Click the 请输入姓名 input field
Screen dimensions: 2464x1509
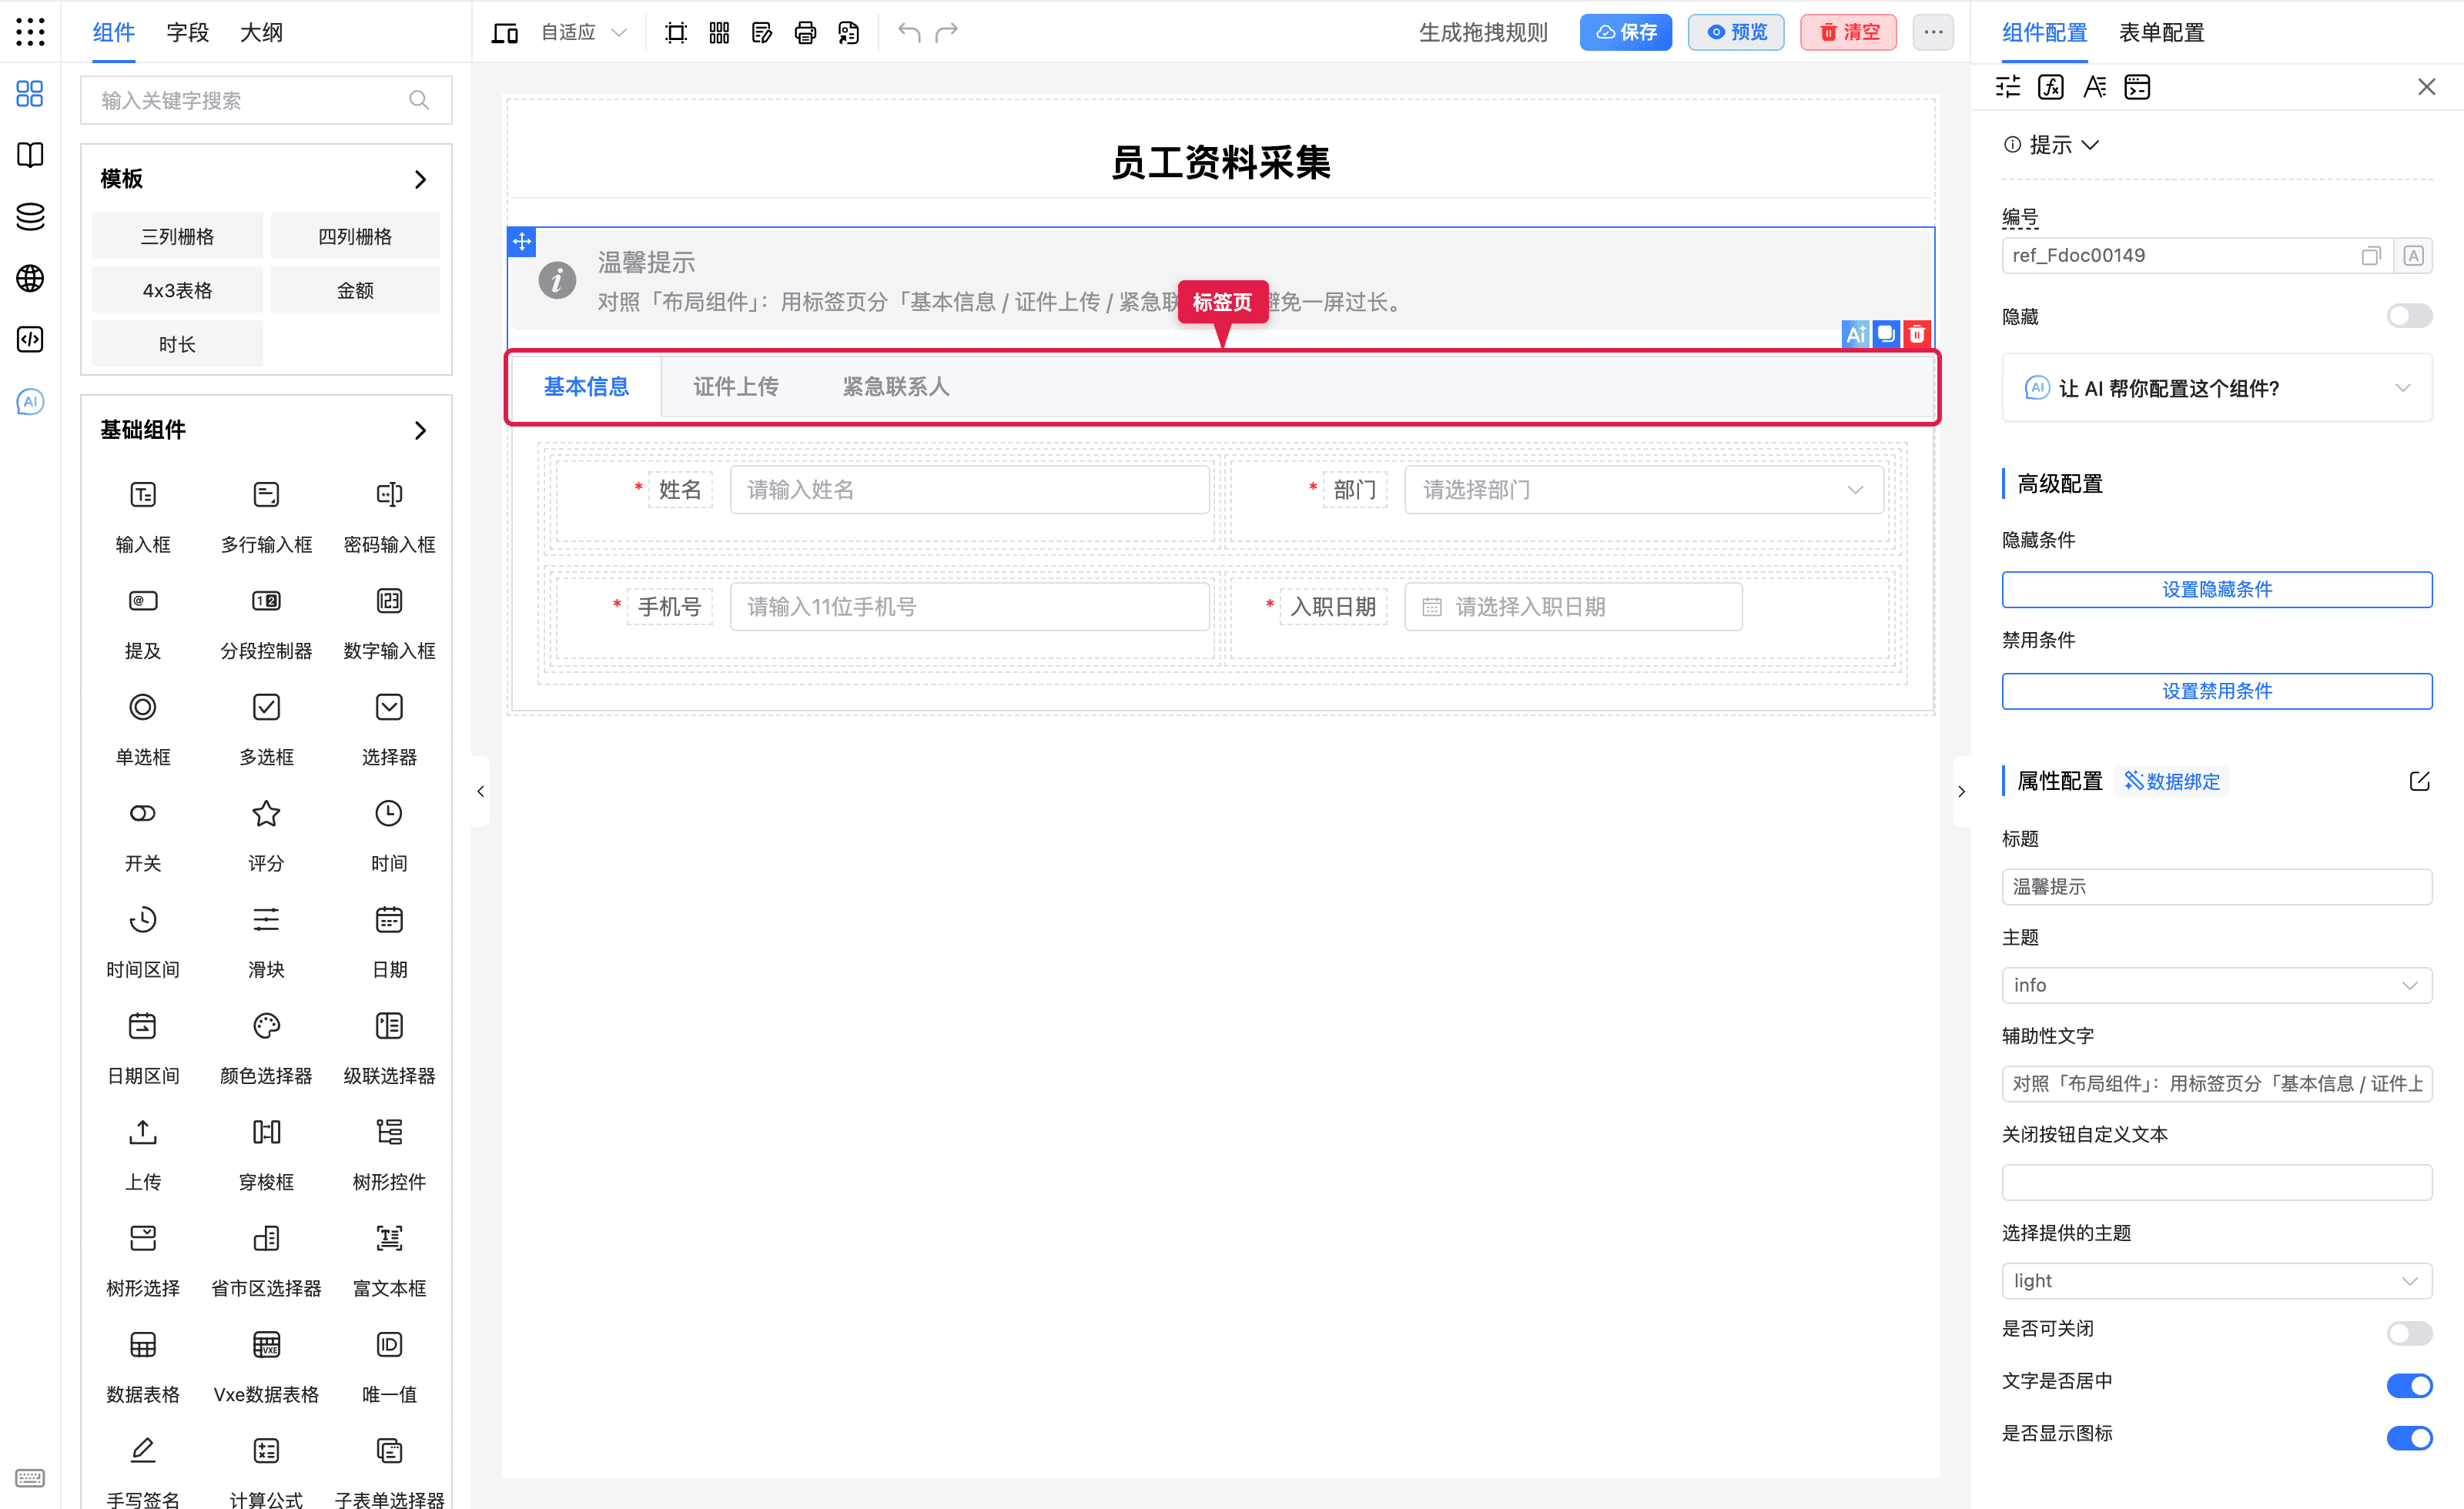969,490
